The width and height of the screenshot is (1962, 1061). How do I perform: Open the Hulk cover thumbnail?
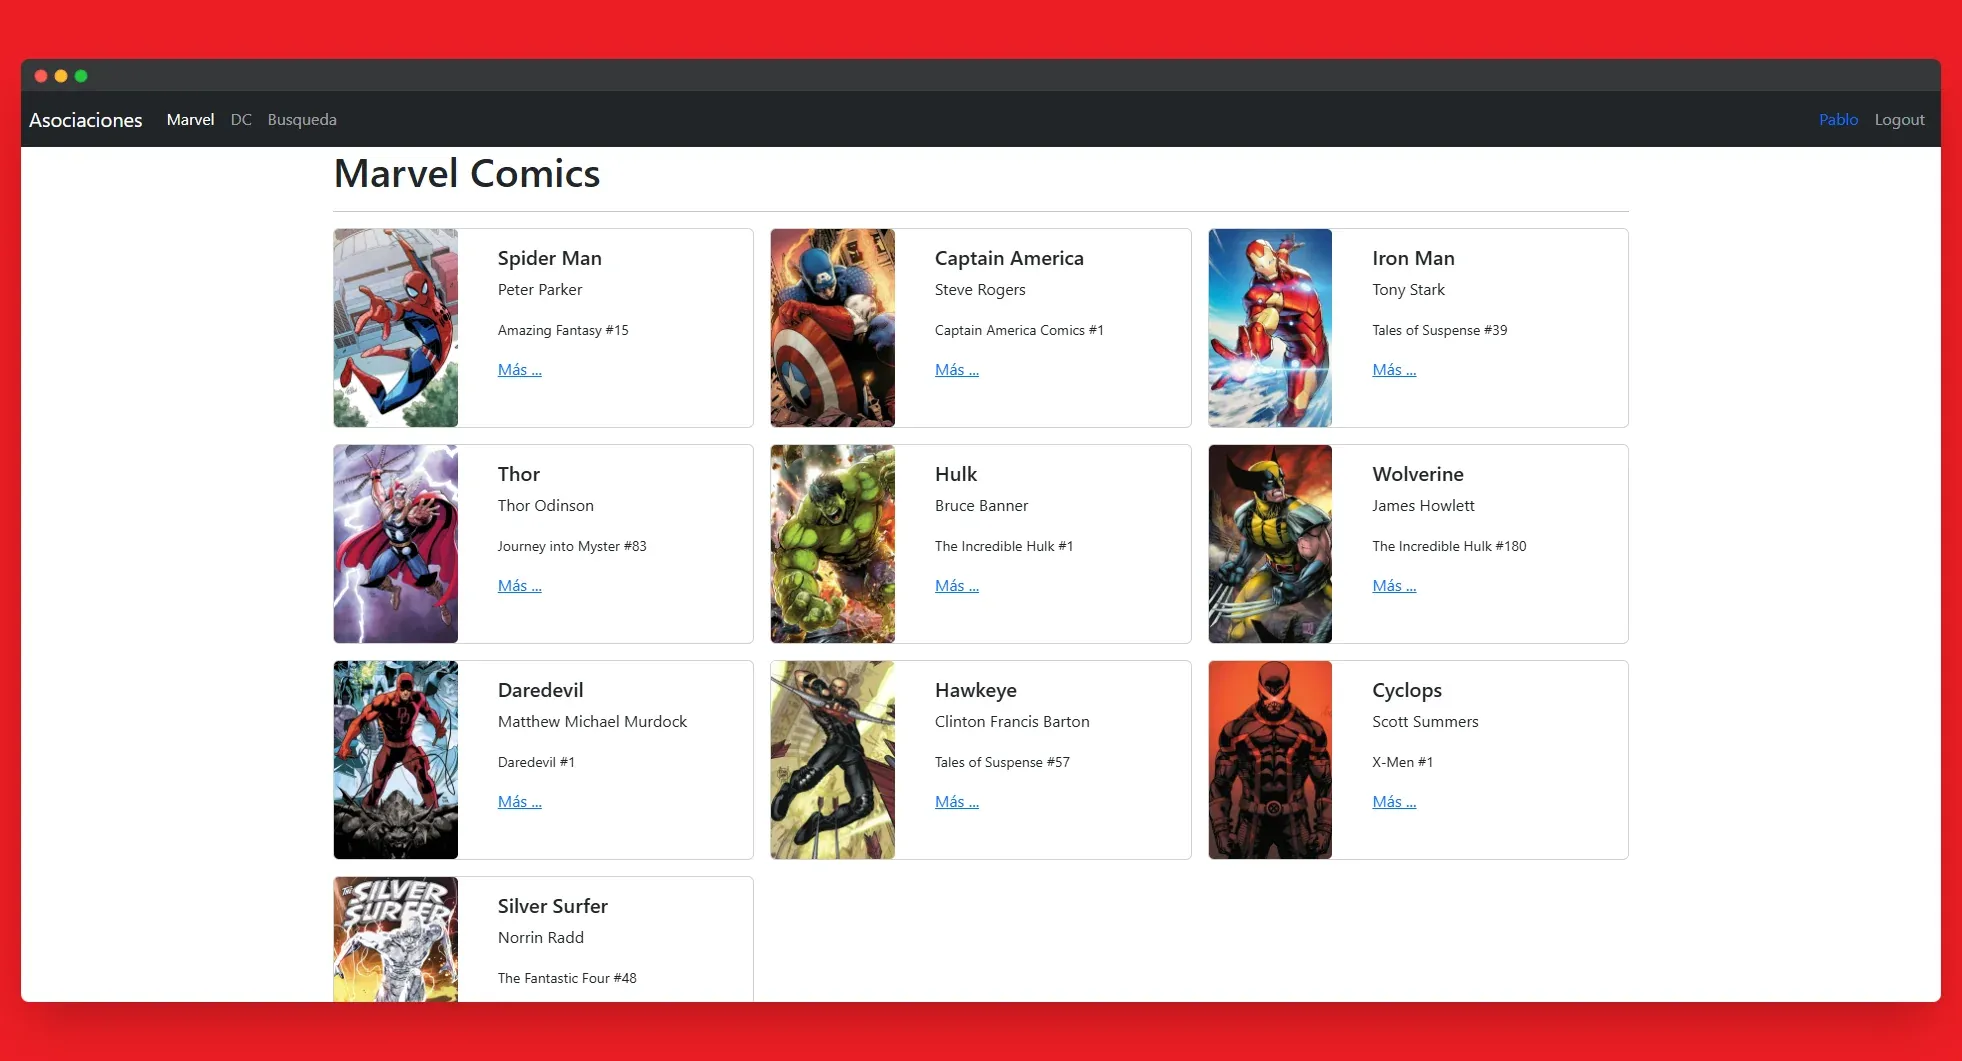click(x=833, y=544)
